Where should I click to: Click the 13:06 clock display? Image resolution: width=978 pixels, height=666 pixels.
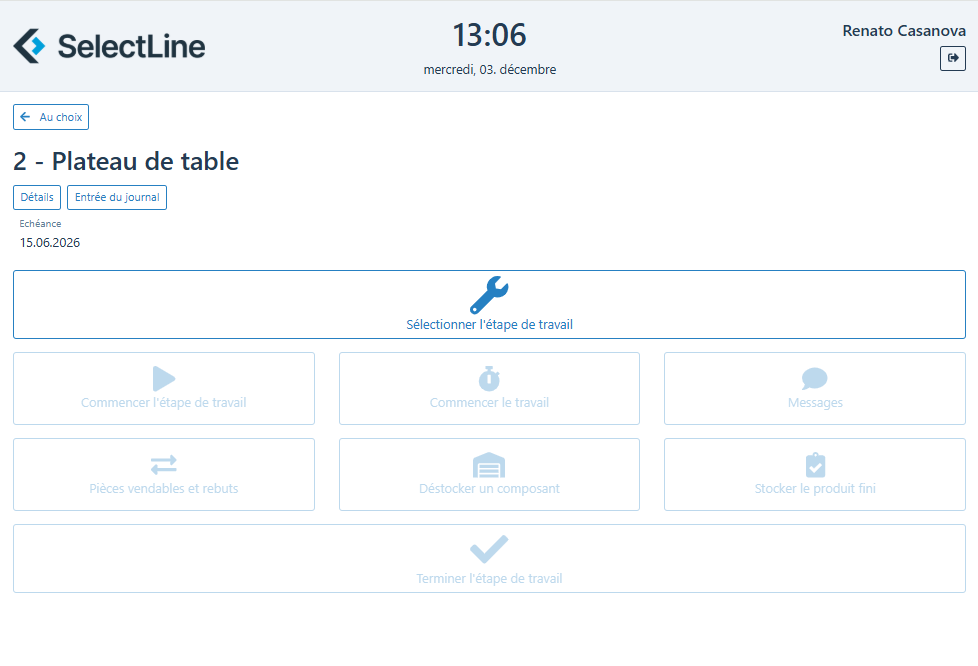489,35
